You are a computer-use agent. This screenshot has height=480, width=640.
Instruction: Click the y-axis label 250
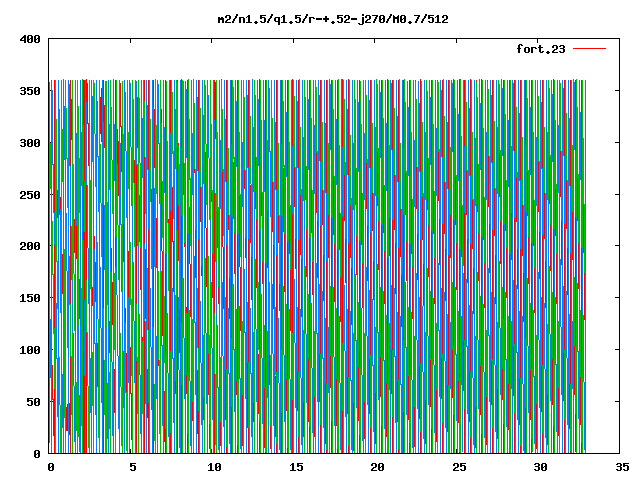click(30, 195)
